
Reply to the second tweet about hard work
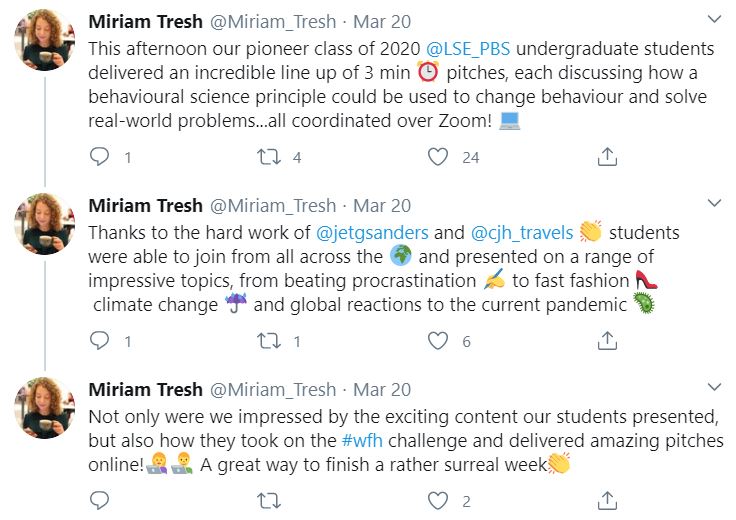coord(99,341)
